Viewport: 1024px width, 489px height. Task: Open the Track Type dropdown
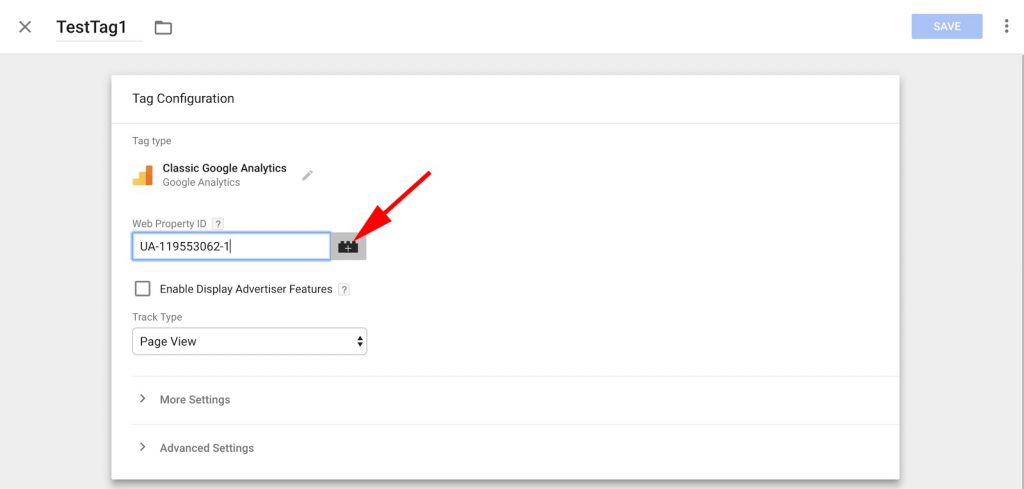pyautogui.click(x=249, y=341)
